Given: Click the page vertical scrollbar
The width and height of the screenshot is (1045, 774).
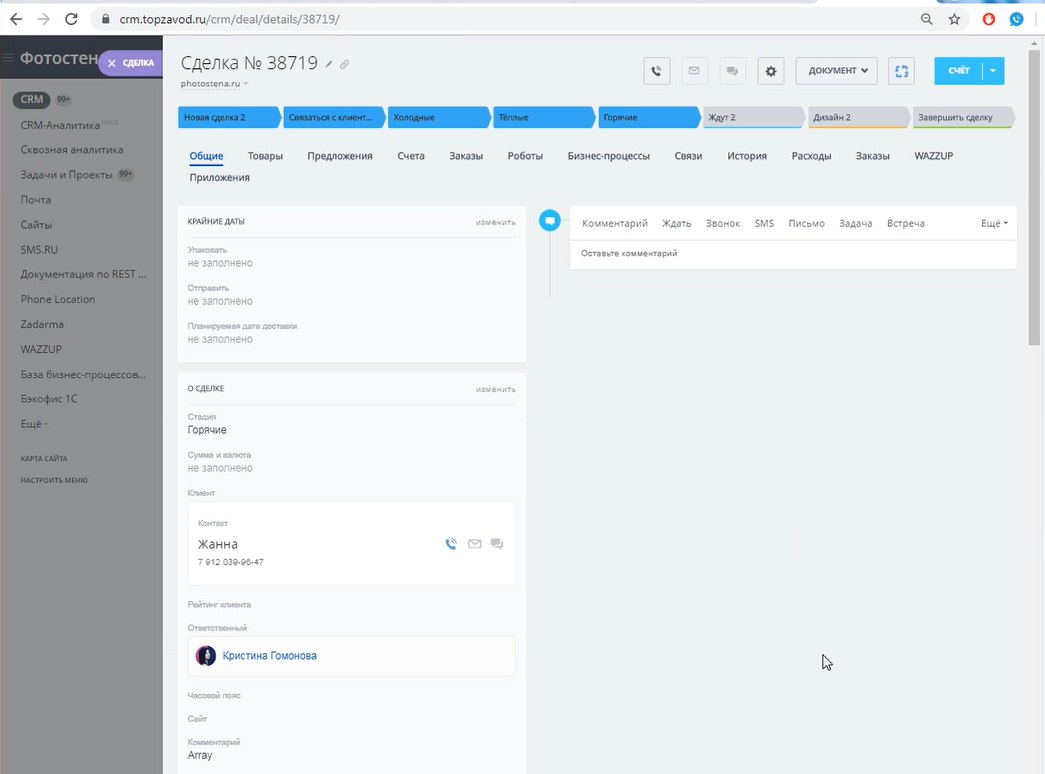Looking at the screenshot, I should [x=1034, y=197].
